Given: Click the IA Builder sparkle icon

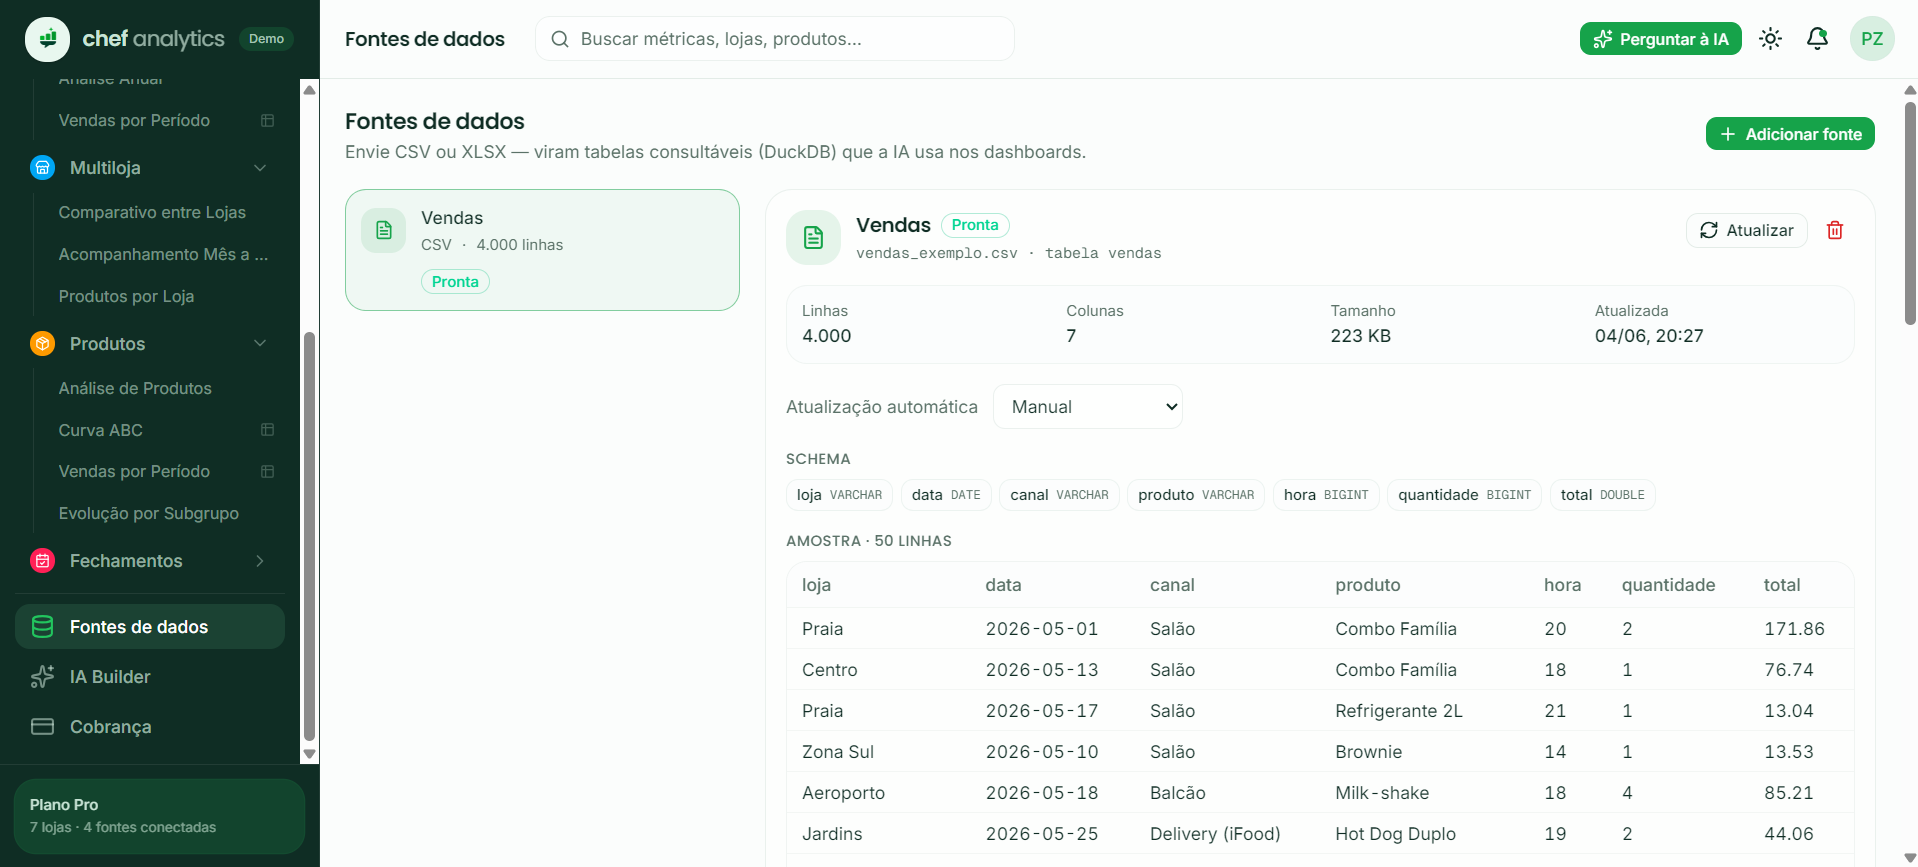Looking at the screenshot, I should (42, 677).
